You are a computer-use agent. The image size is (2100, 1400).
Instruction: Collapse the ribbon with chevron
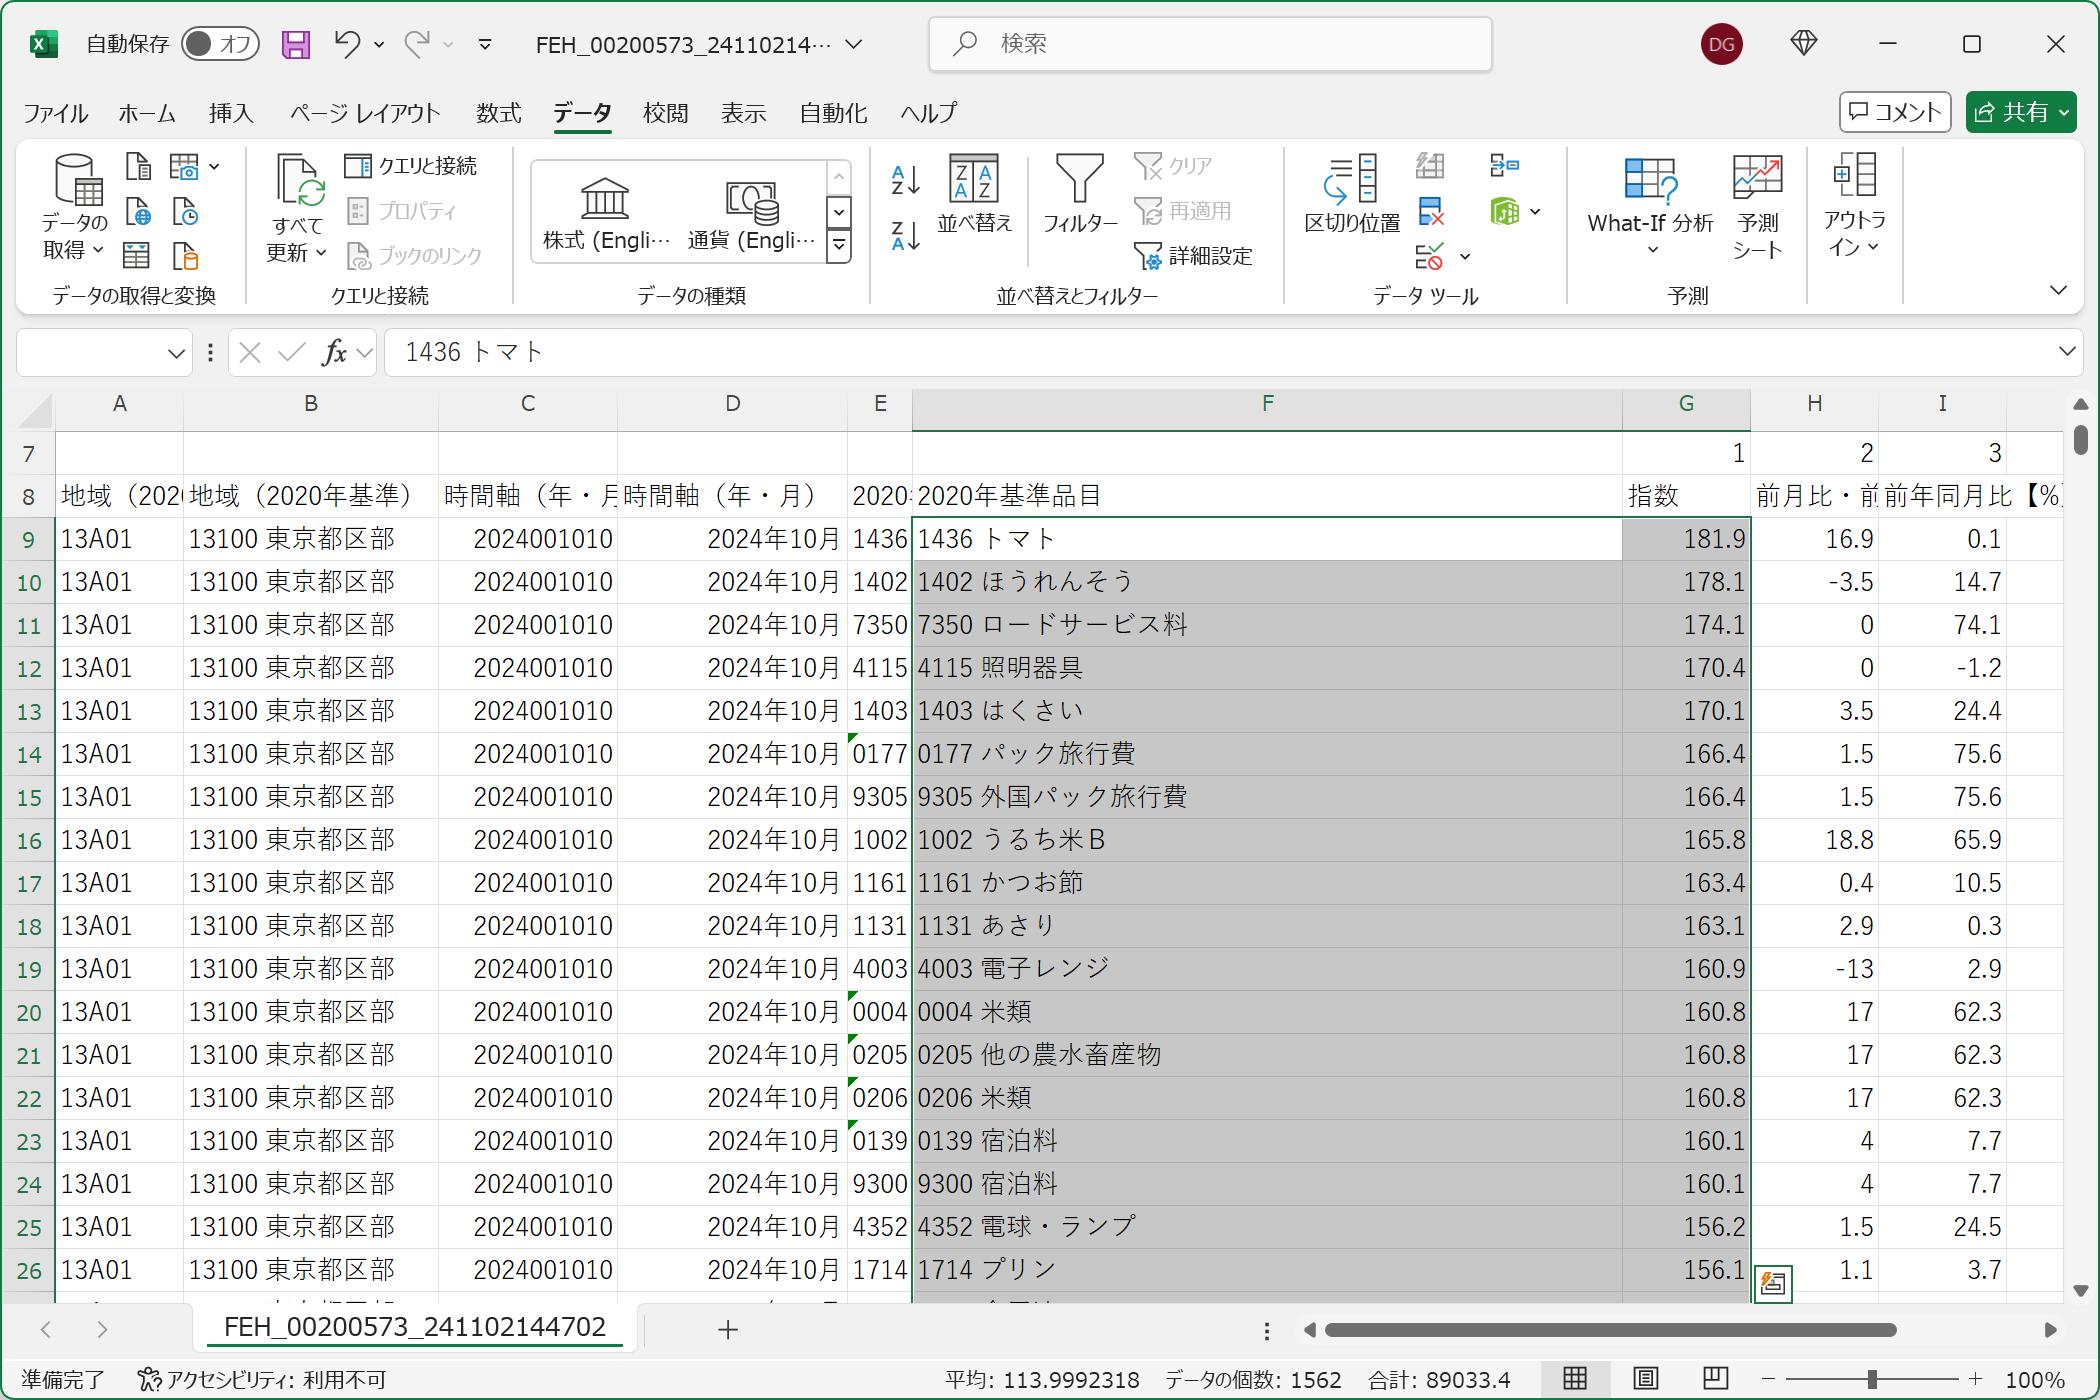2058,291
